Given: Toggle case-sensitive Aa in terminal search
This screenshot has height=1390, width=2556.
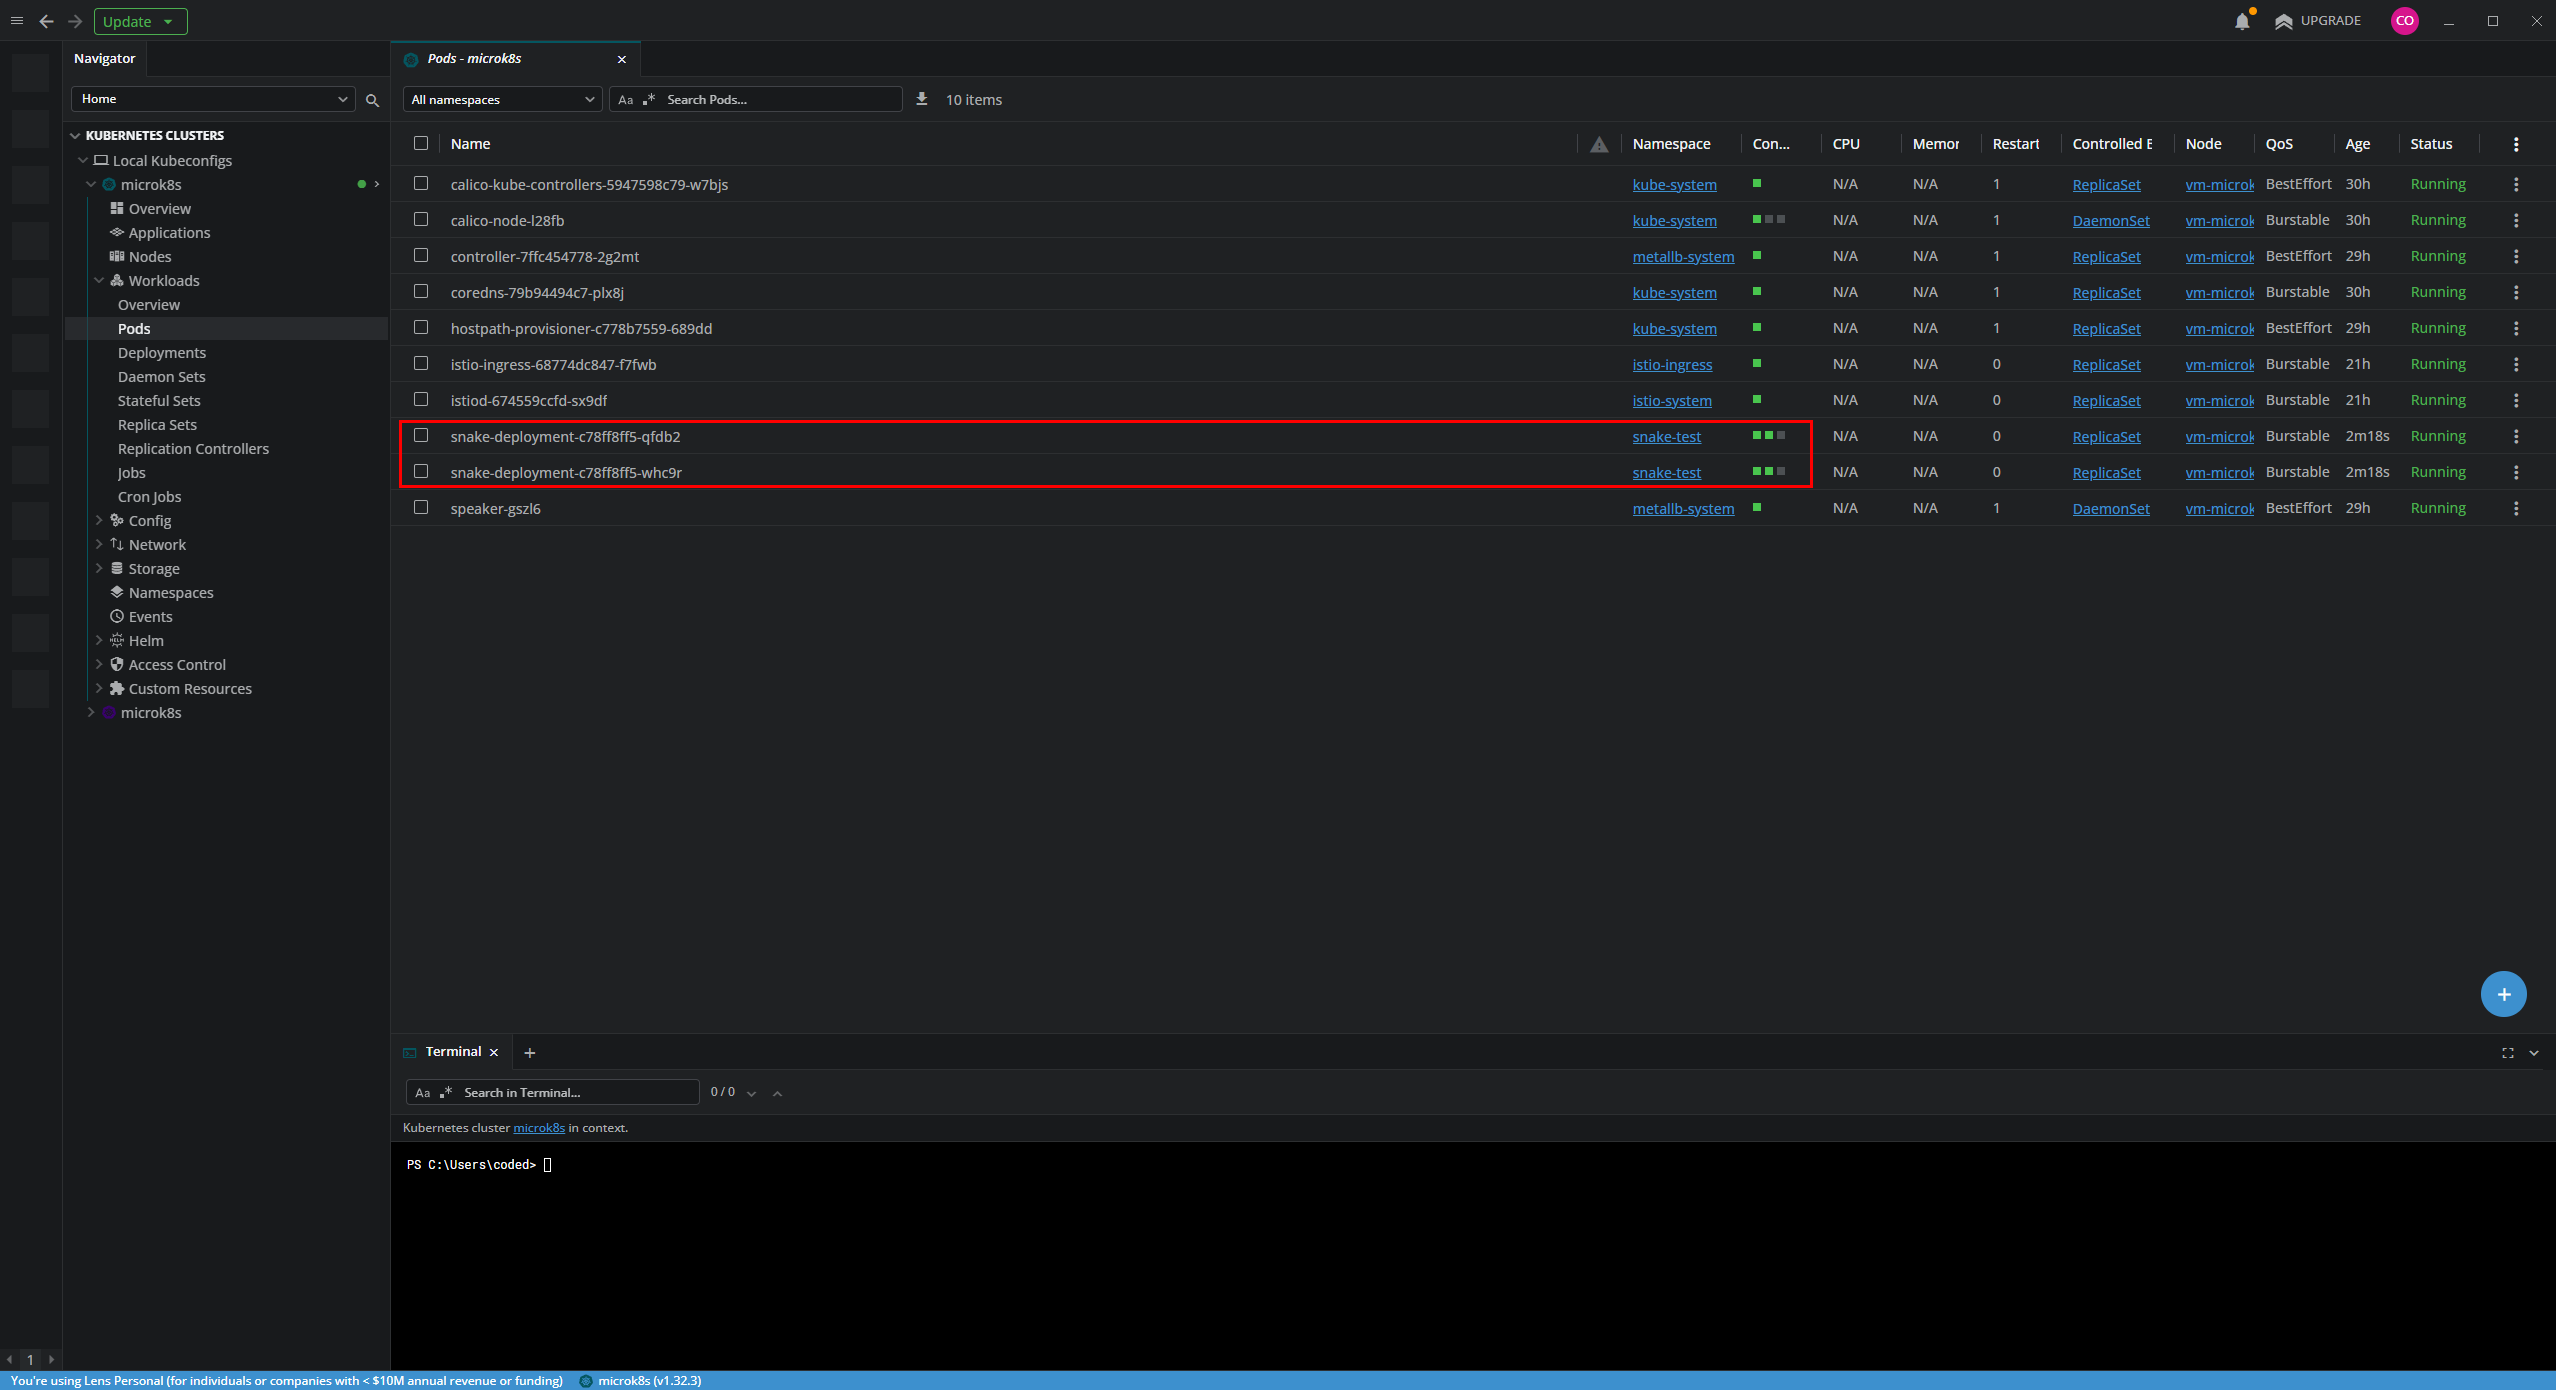Looking at the screenshot, I should pos(422,1093).
